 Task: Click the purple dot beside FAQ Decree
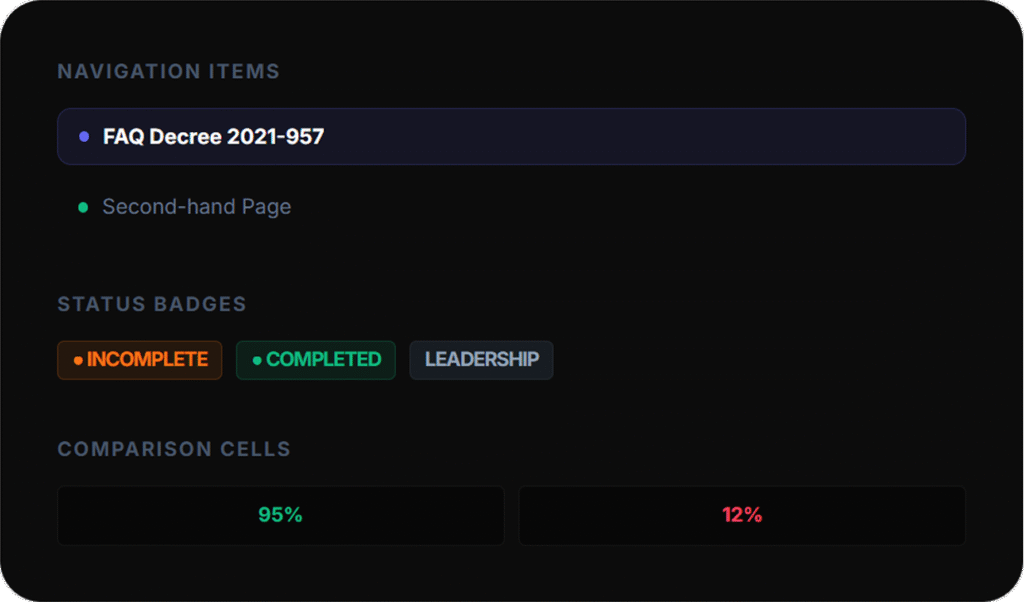[84, 136]
